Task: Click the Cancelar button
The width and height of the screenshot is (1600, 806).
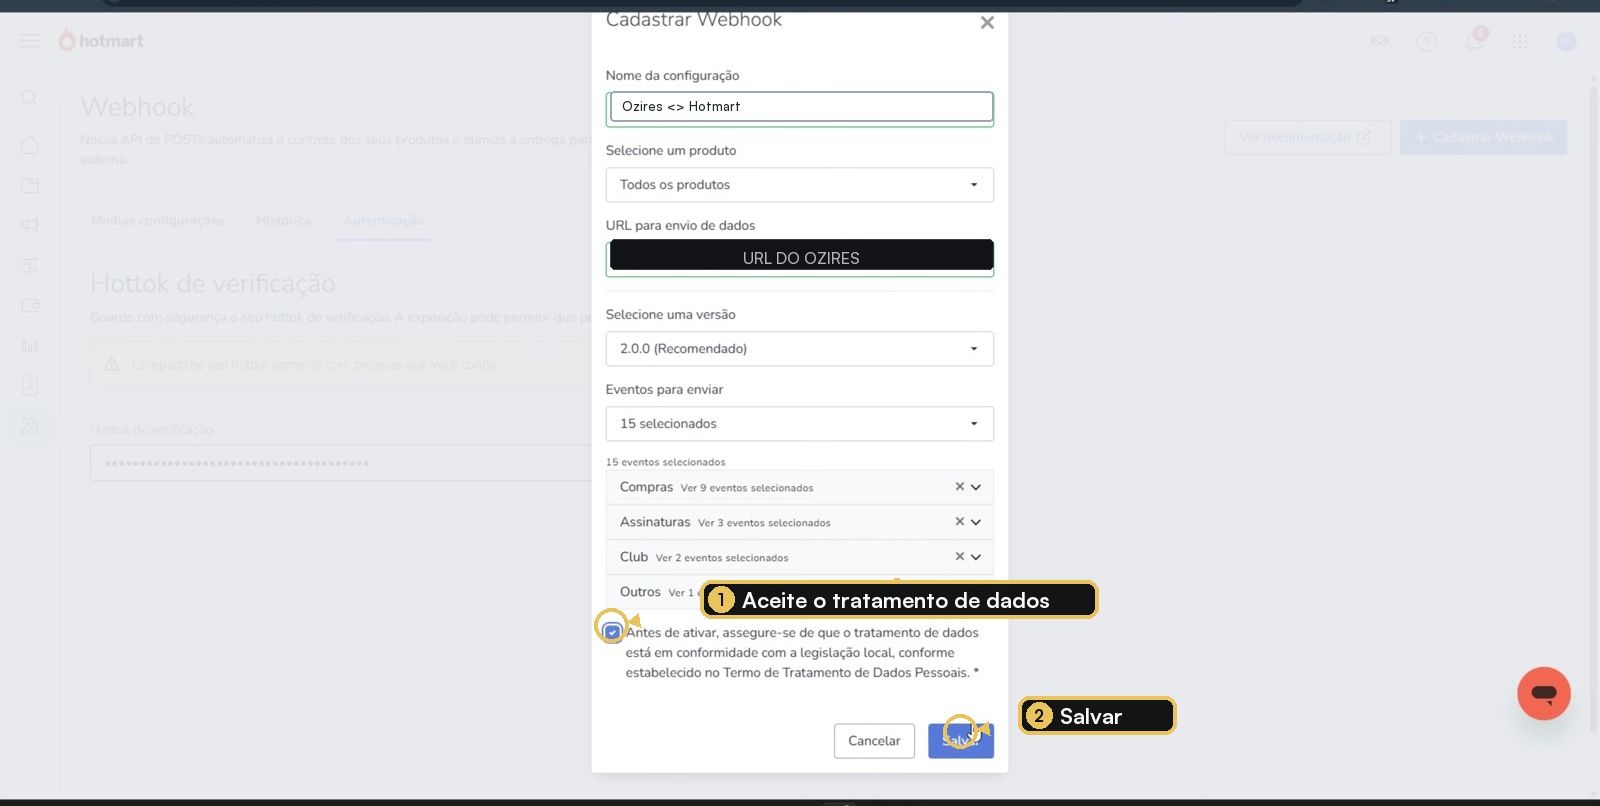Action: [874, 741]
